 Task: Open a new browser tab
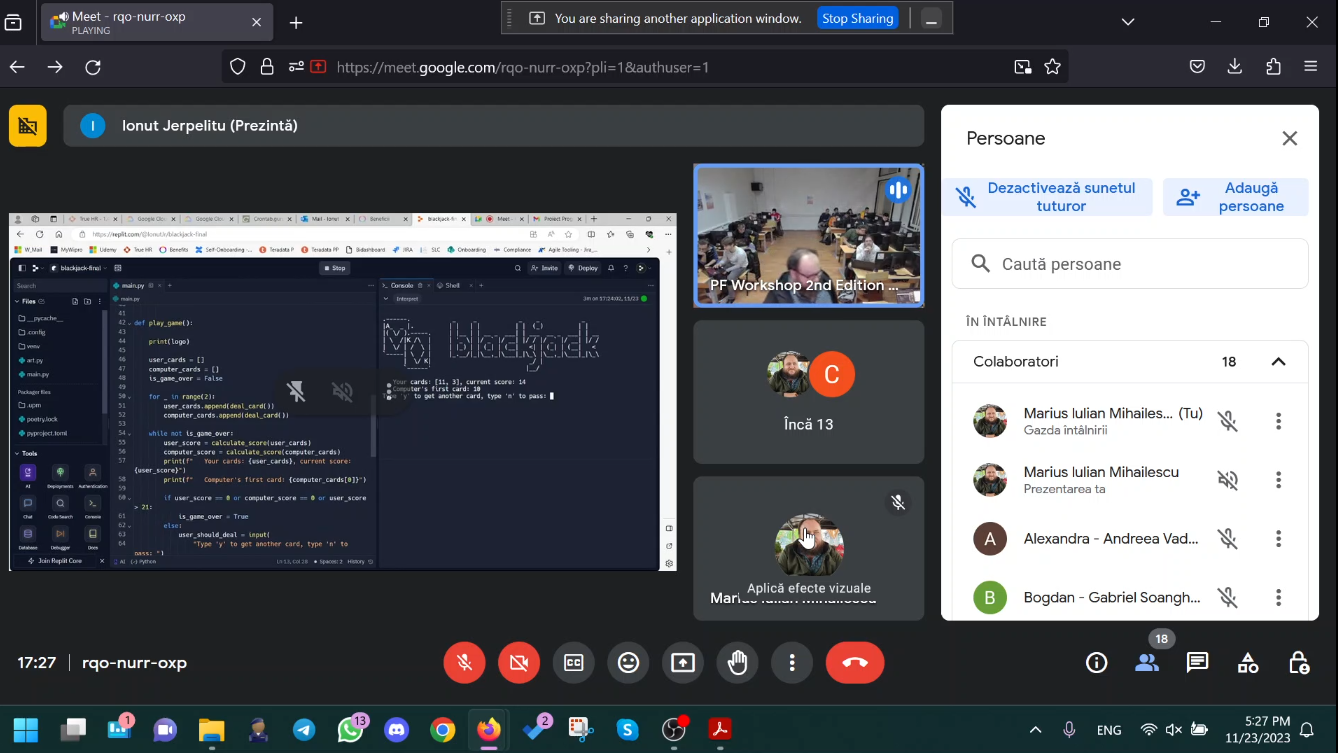296,23
